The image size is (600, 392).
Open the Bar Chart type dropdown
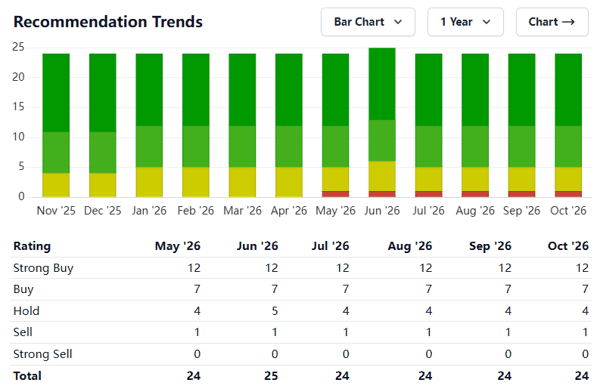tap(368, 22)
